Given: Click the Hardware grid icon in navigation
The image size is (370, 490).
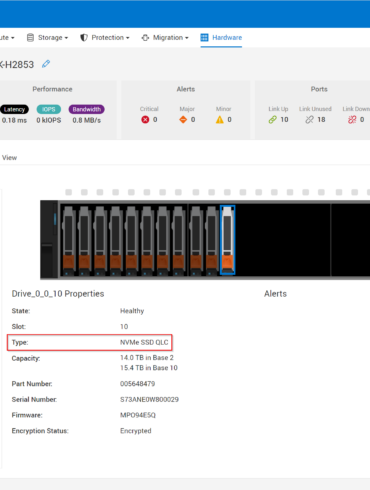Looking at the screenshot, I should coord(204,37).
